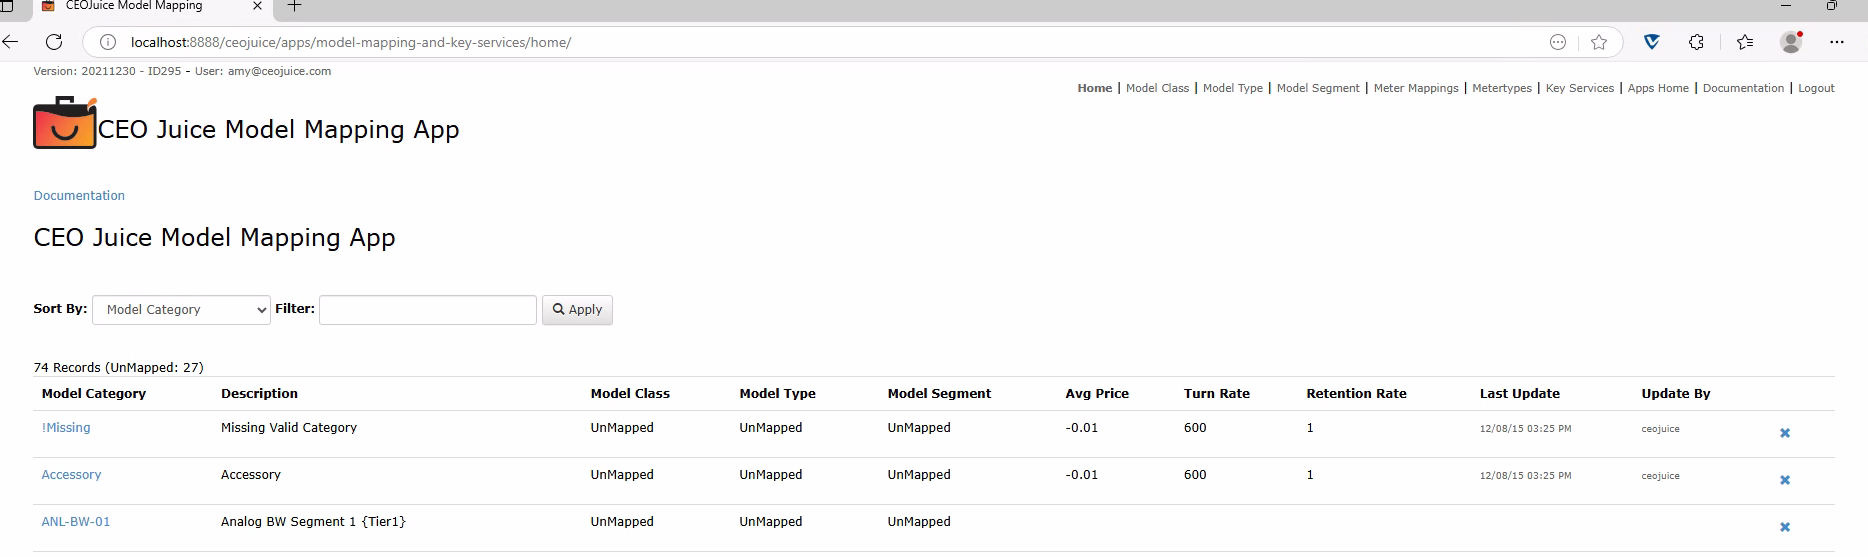Open the Model Class menu link
Viewport: 1868px width, 557px height.
click(1157, 88)
